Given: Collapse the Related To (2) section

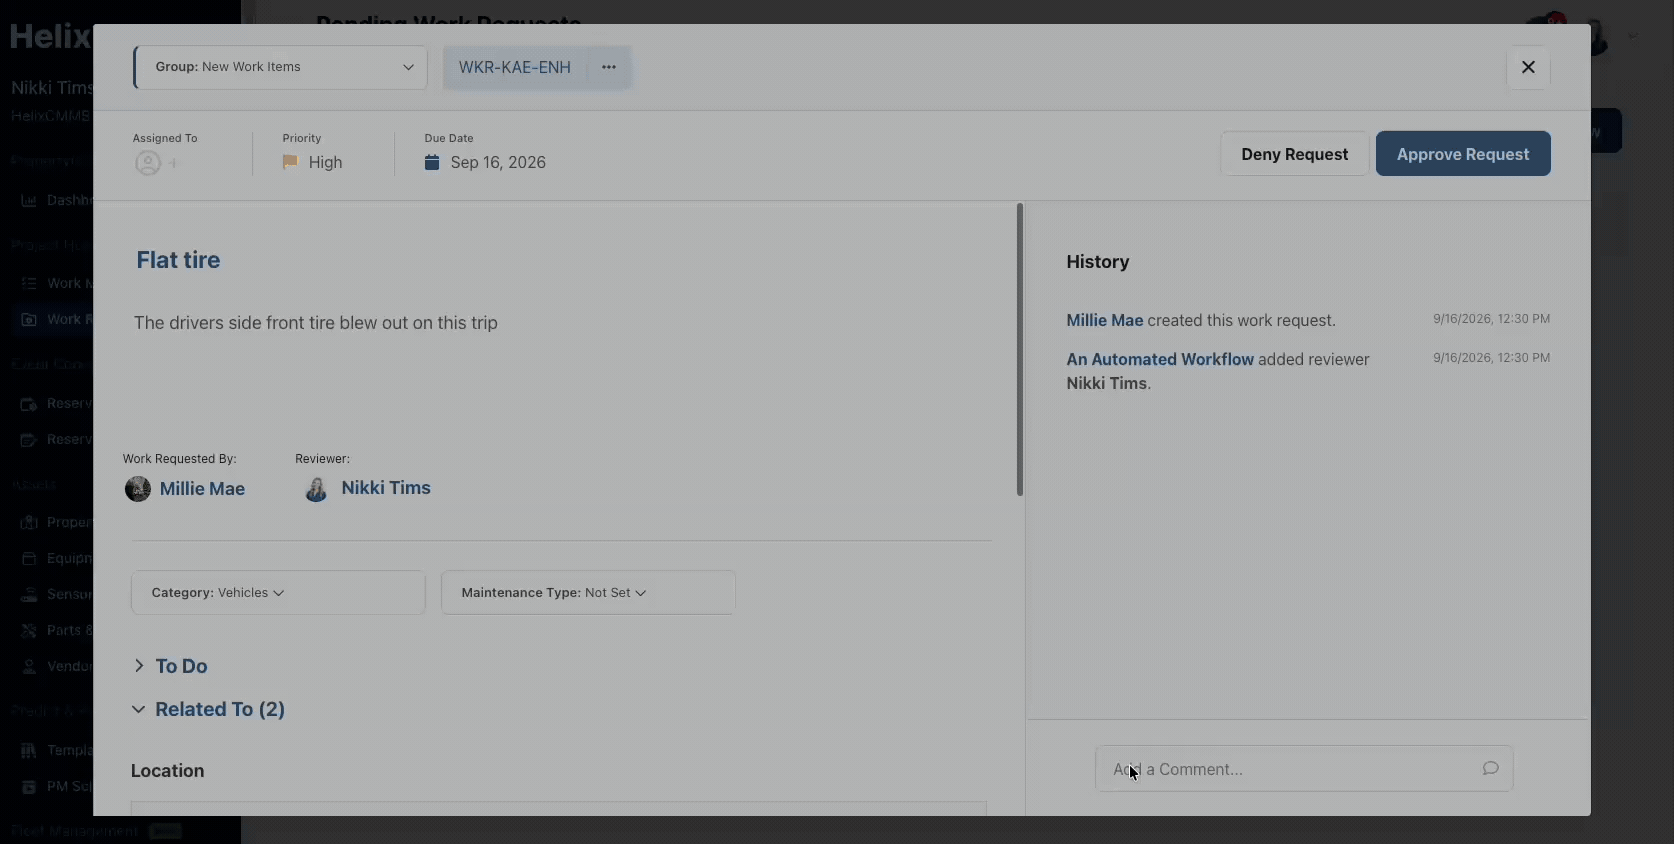Looking at the screenshot, I should pos(209,709).
